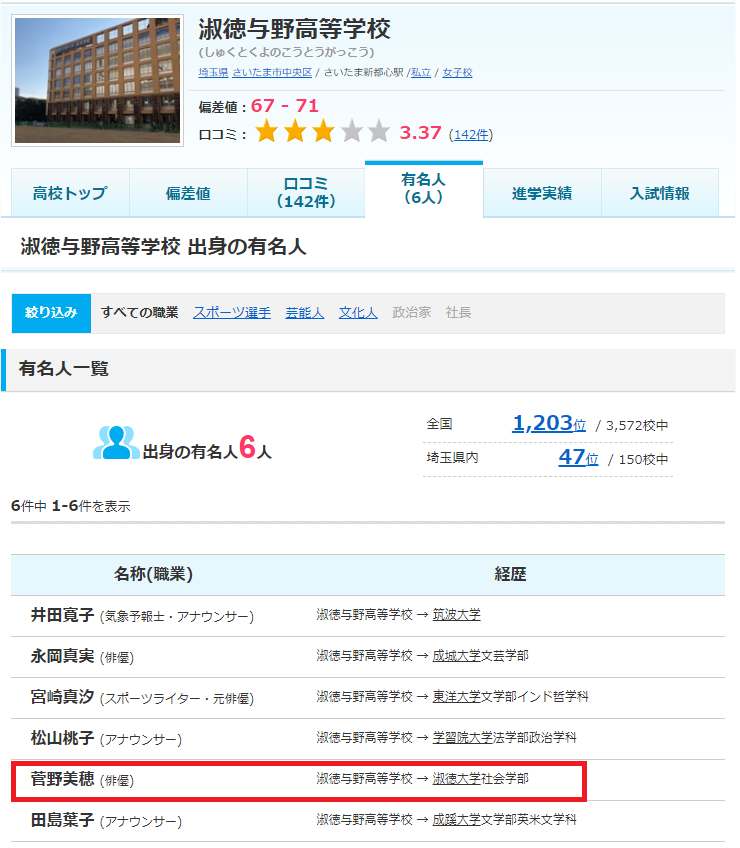Click the 筑波大学 link for 井田寛子
Screen dimensions: 740x848
456,615
